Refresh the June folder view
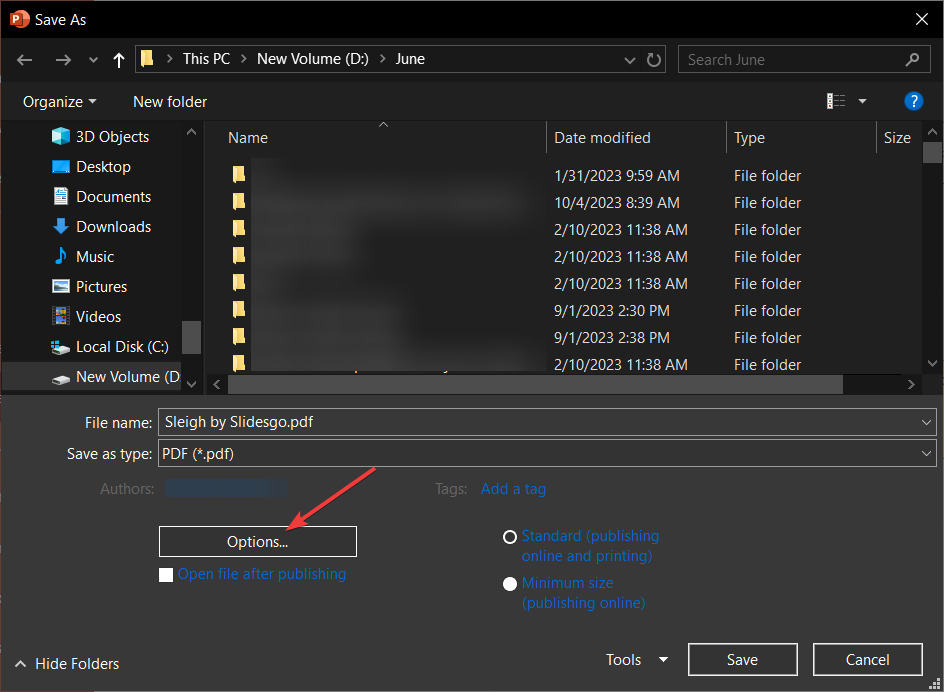Viewport: 944px width, 692px height. pos(653,60)
